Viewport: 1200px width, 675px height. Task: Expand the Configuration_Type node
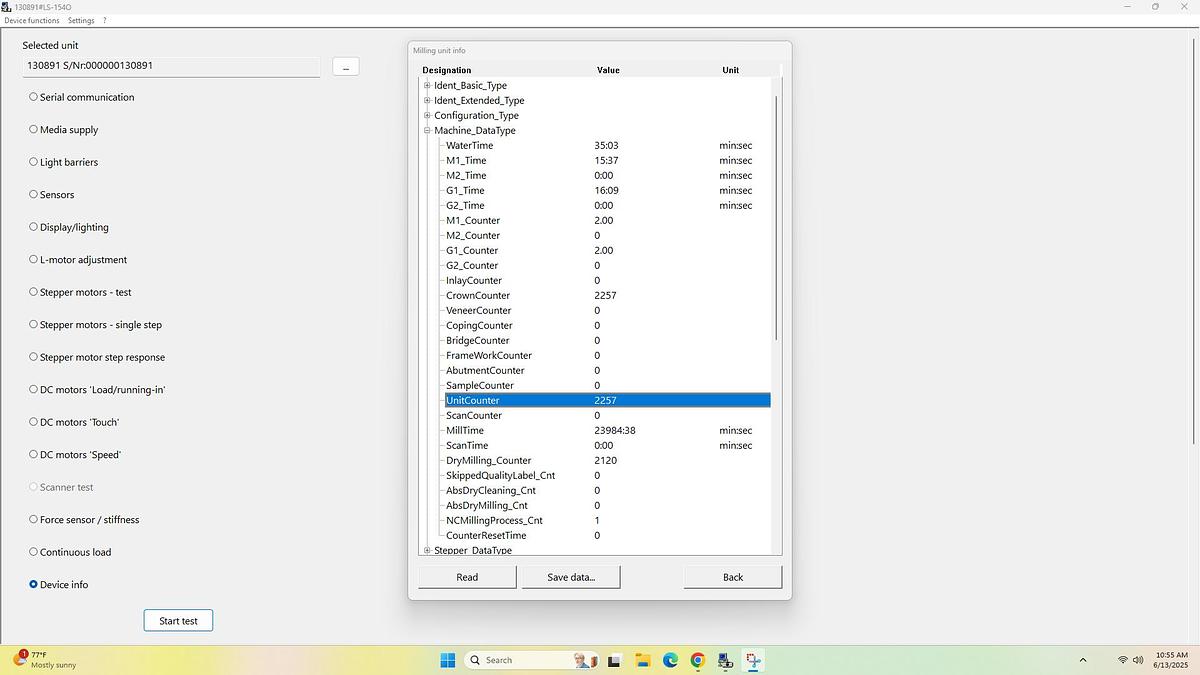click(427, 116)
